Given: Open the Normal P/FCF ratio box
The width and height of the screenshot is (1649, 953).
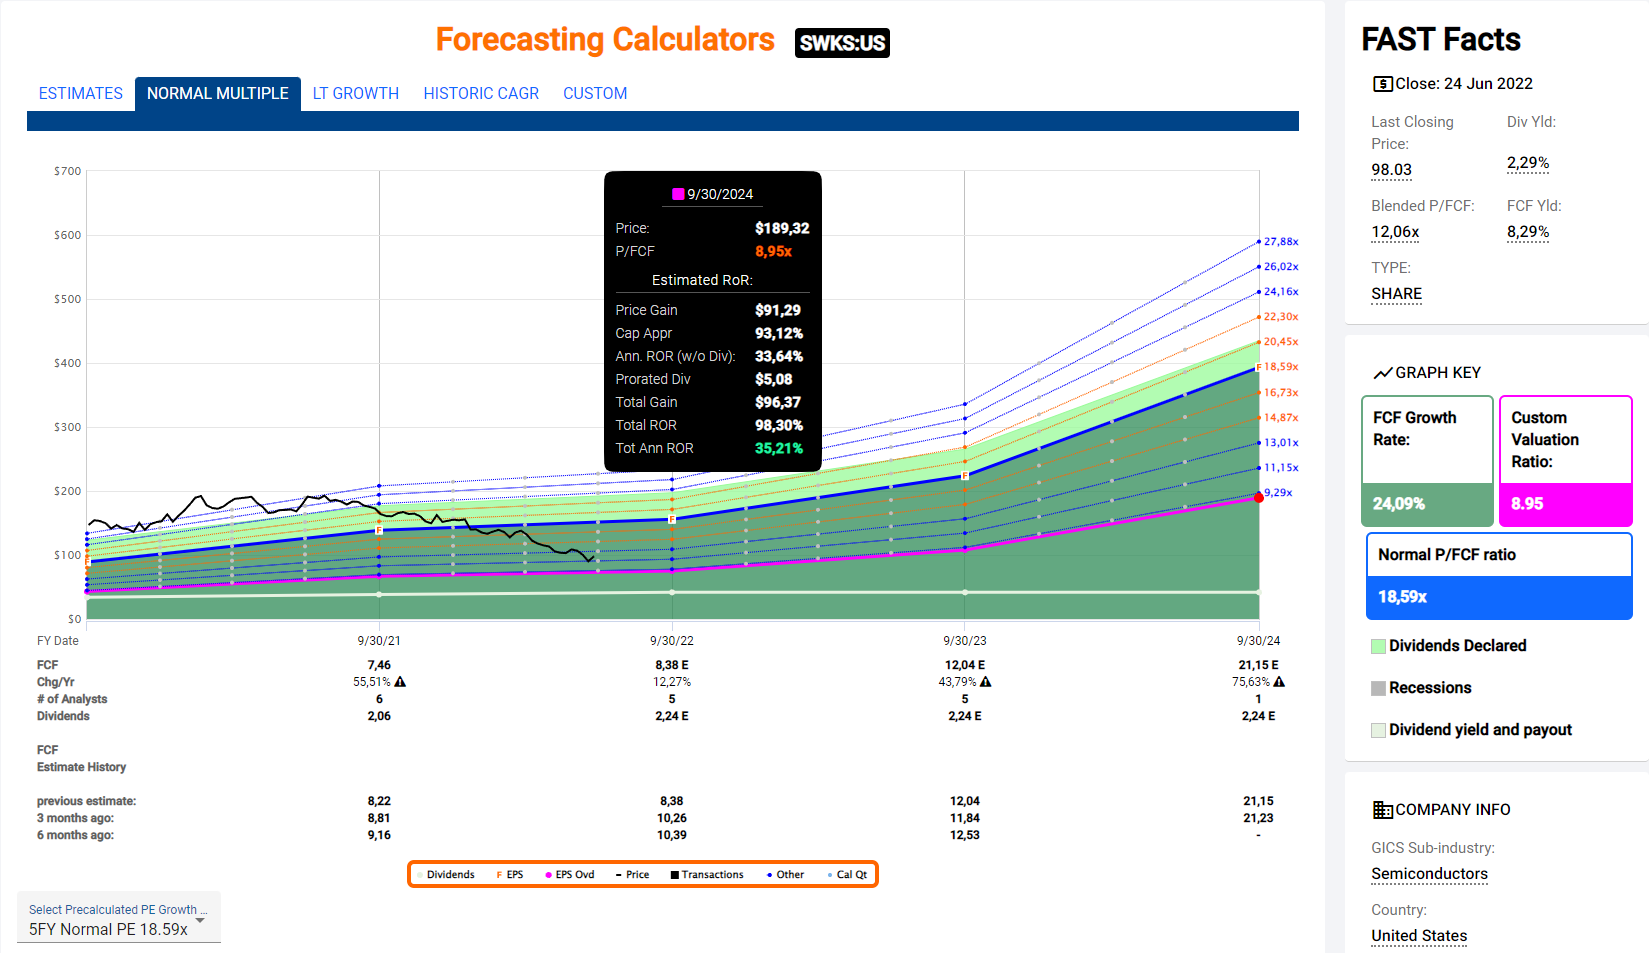Looking at the screenshot, I should pyautogui.click(x=1498, y=576).
